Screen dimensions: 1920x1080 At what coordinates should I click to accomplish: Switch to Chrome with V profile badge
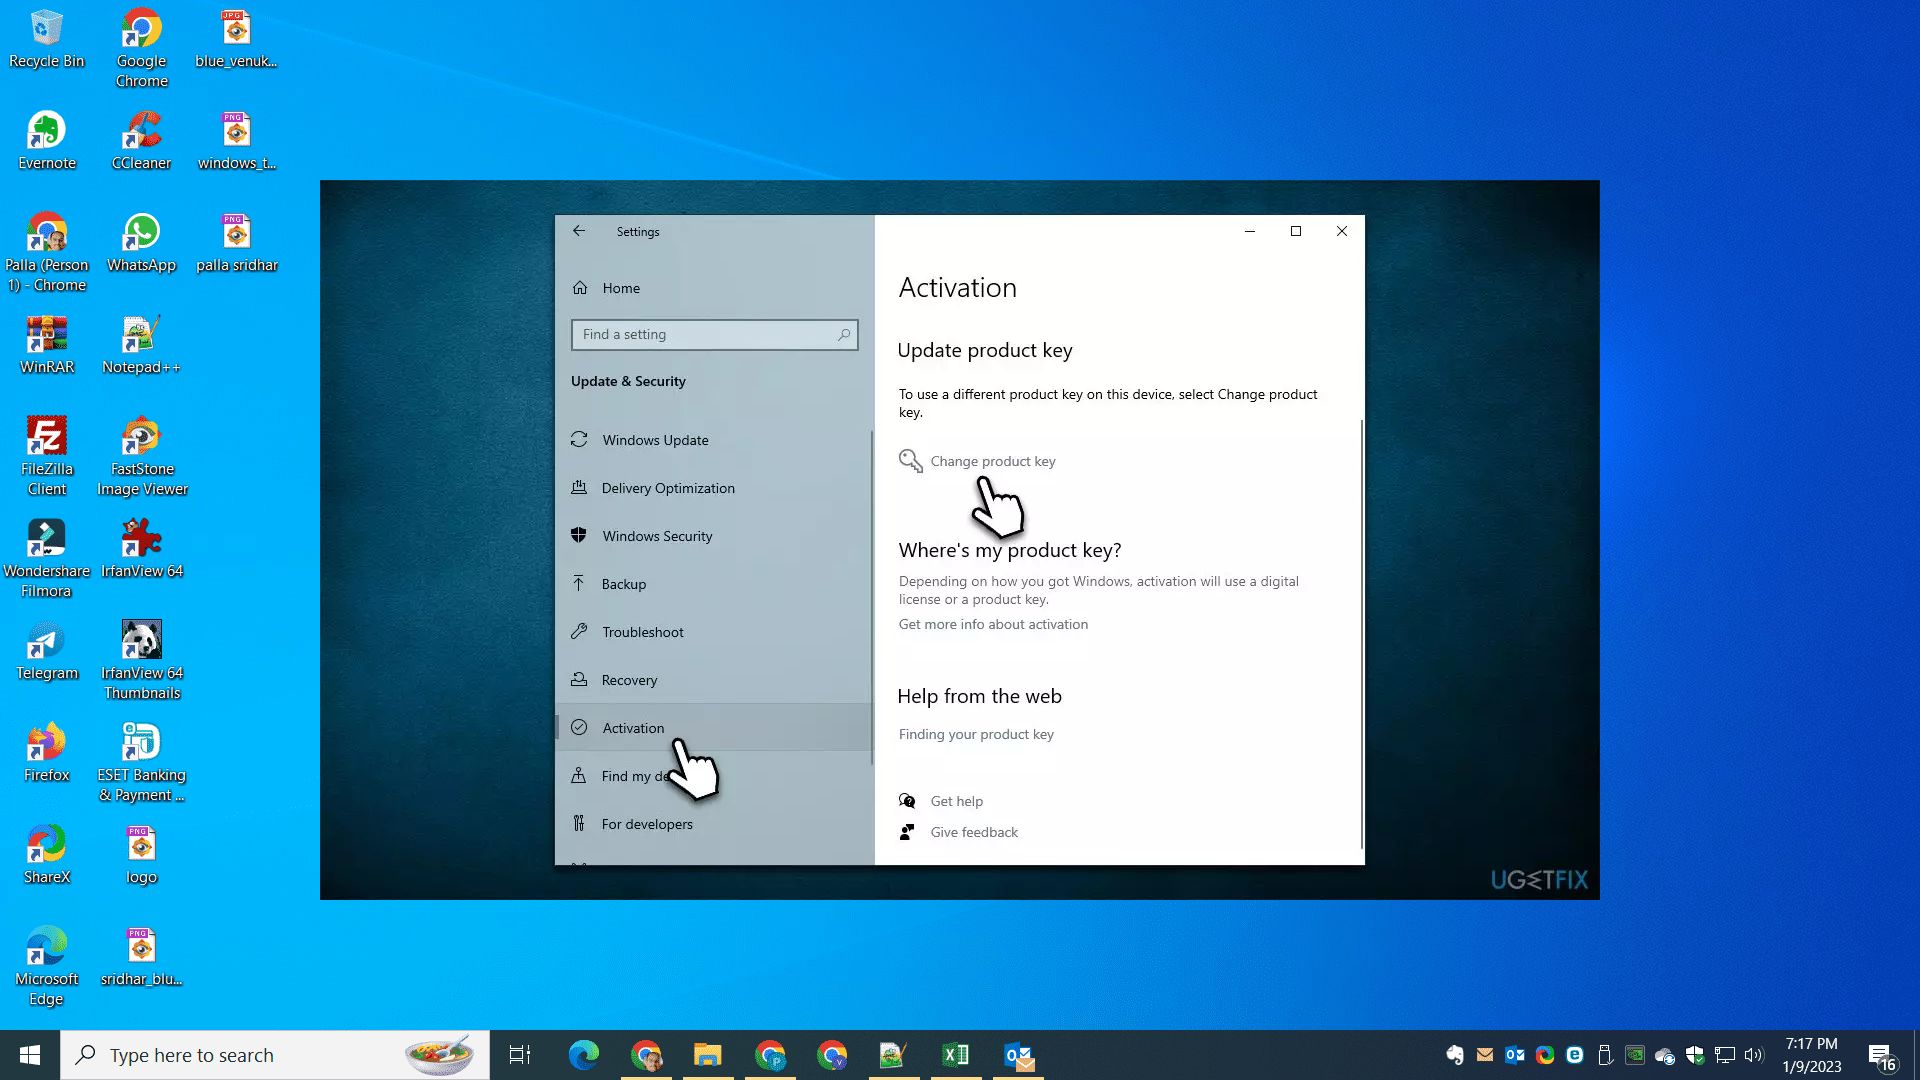click(832, 1055)
